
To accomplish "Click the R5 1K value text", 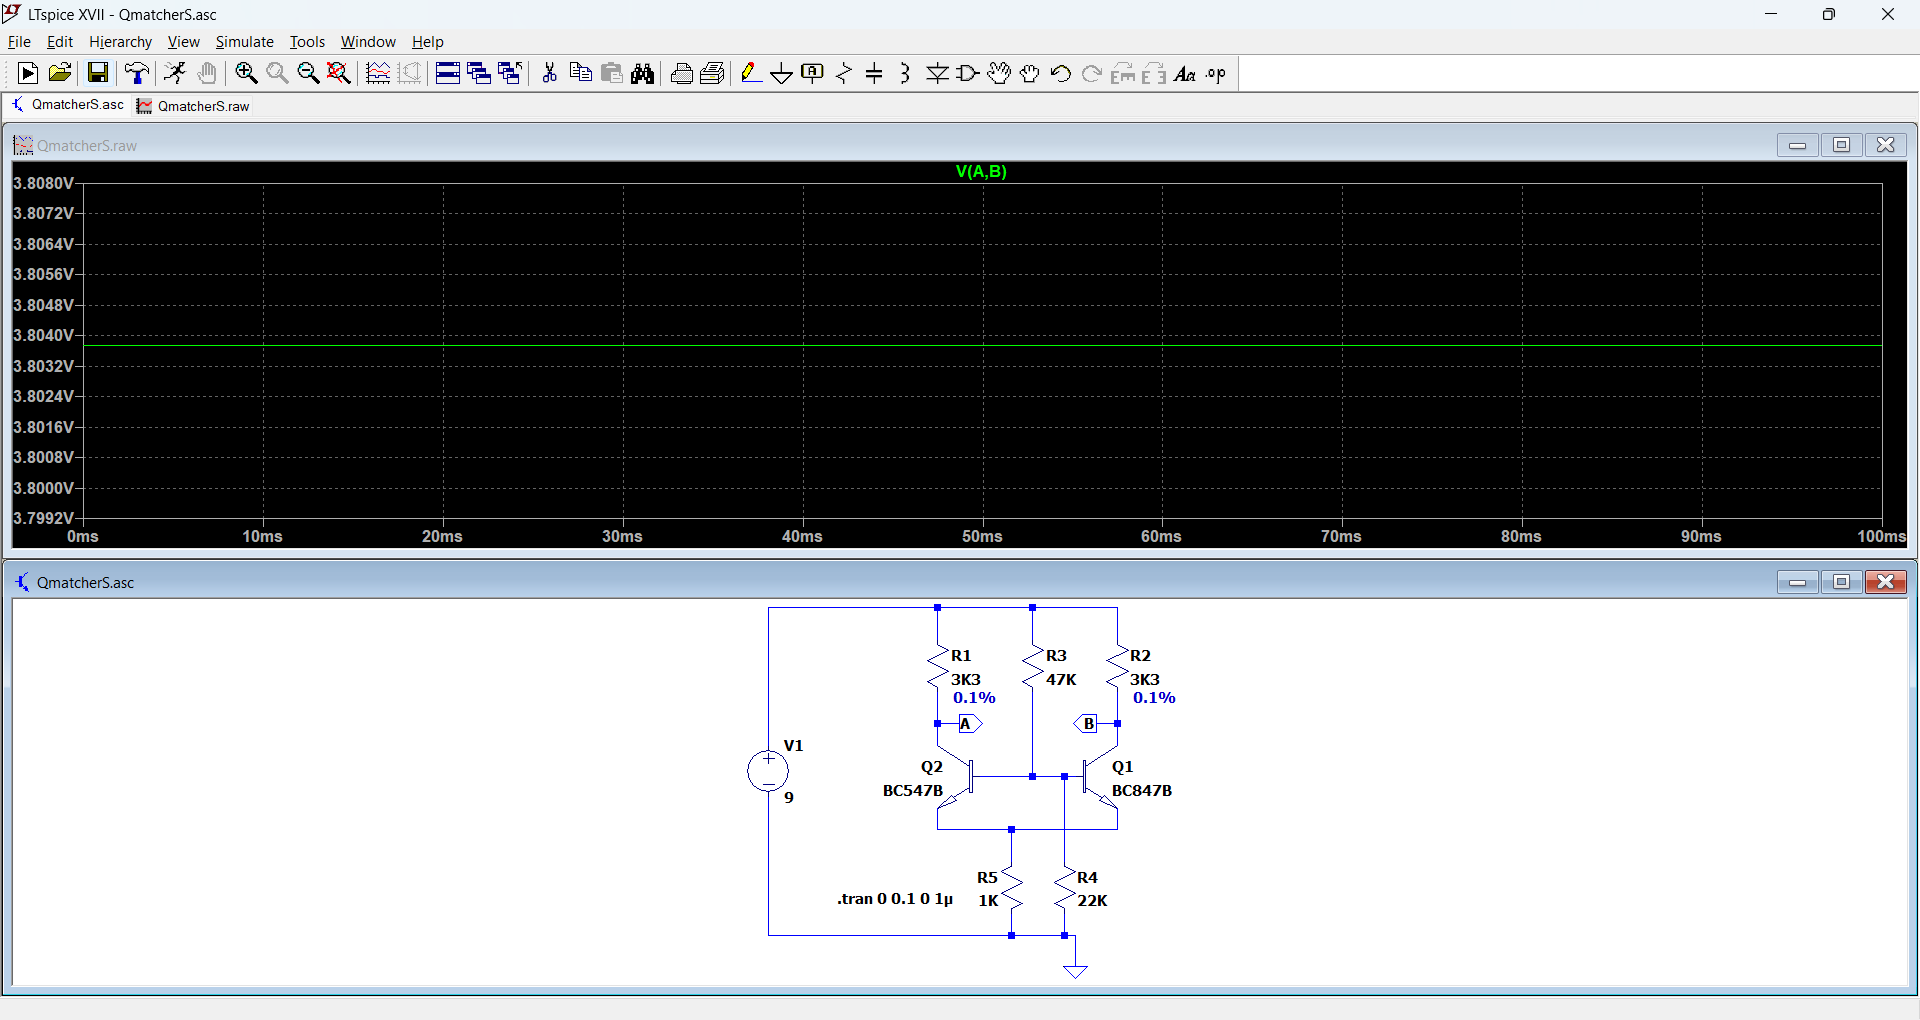I will [x=988, y=901].
